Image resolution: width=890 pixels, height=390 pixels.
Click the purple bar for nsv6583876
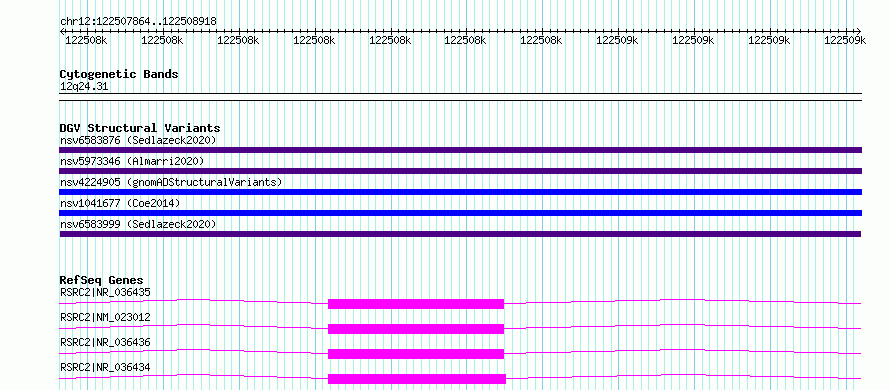tap(460, 150)
